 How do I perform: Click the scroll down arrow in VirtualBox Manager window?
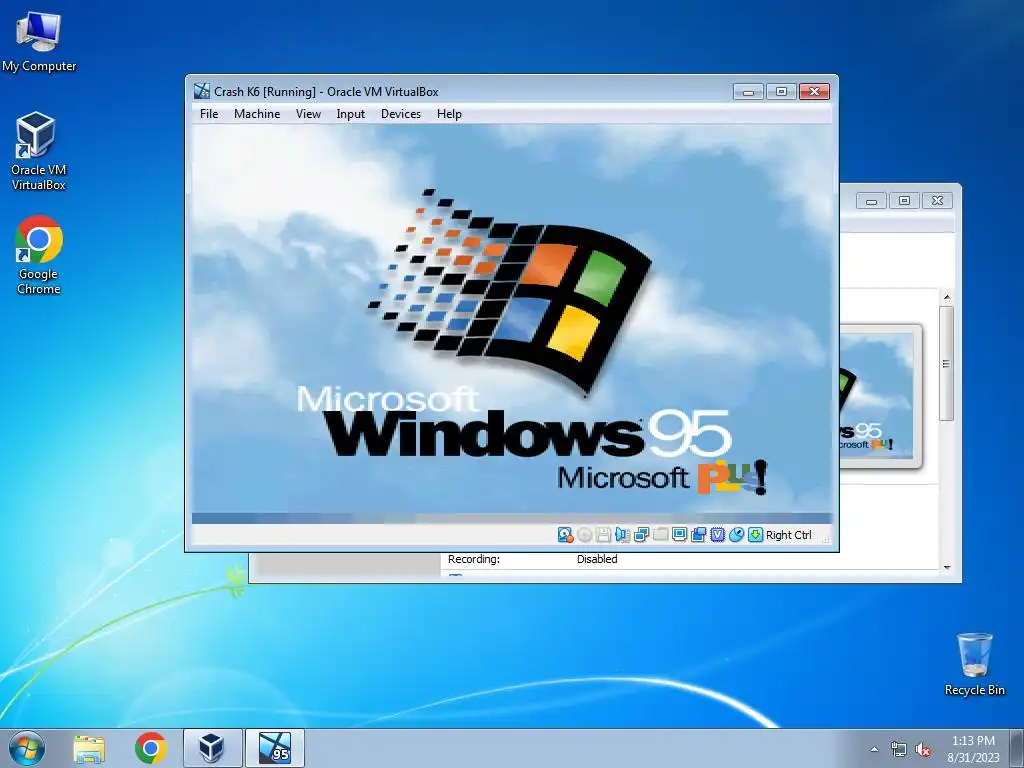click(x=947, y=568)
